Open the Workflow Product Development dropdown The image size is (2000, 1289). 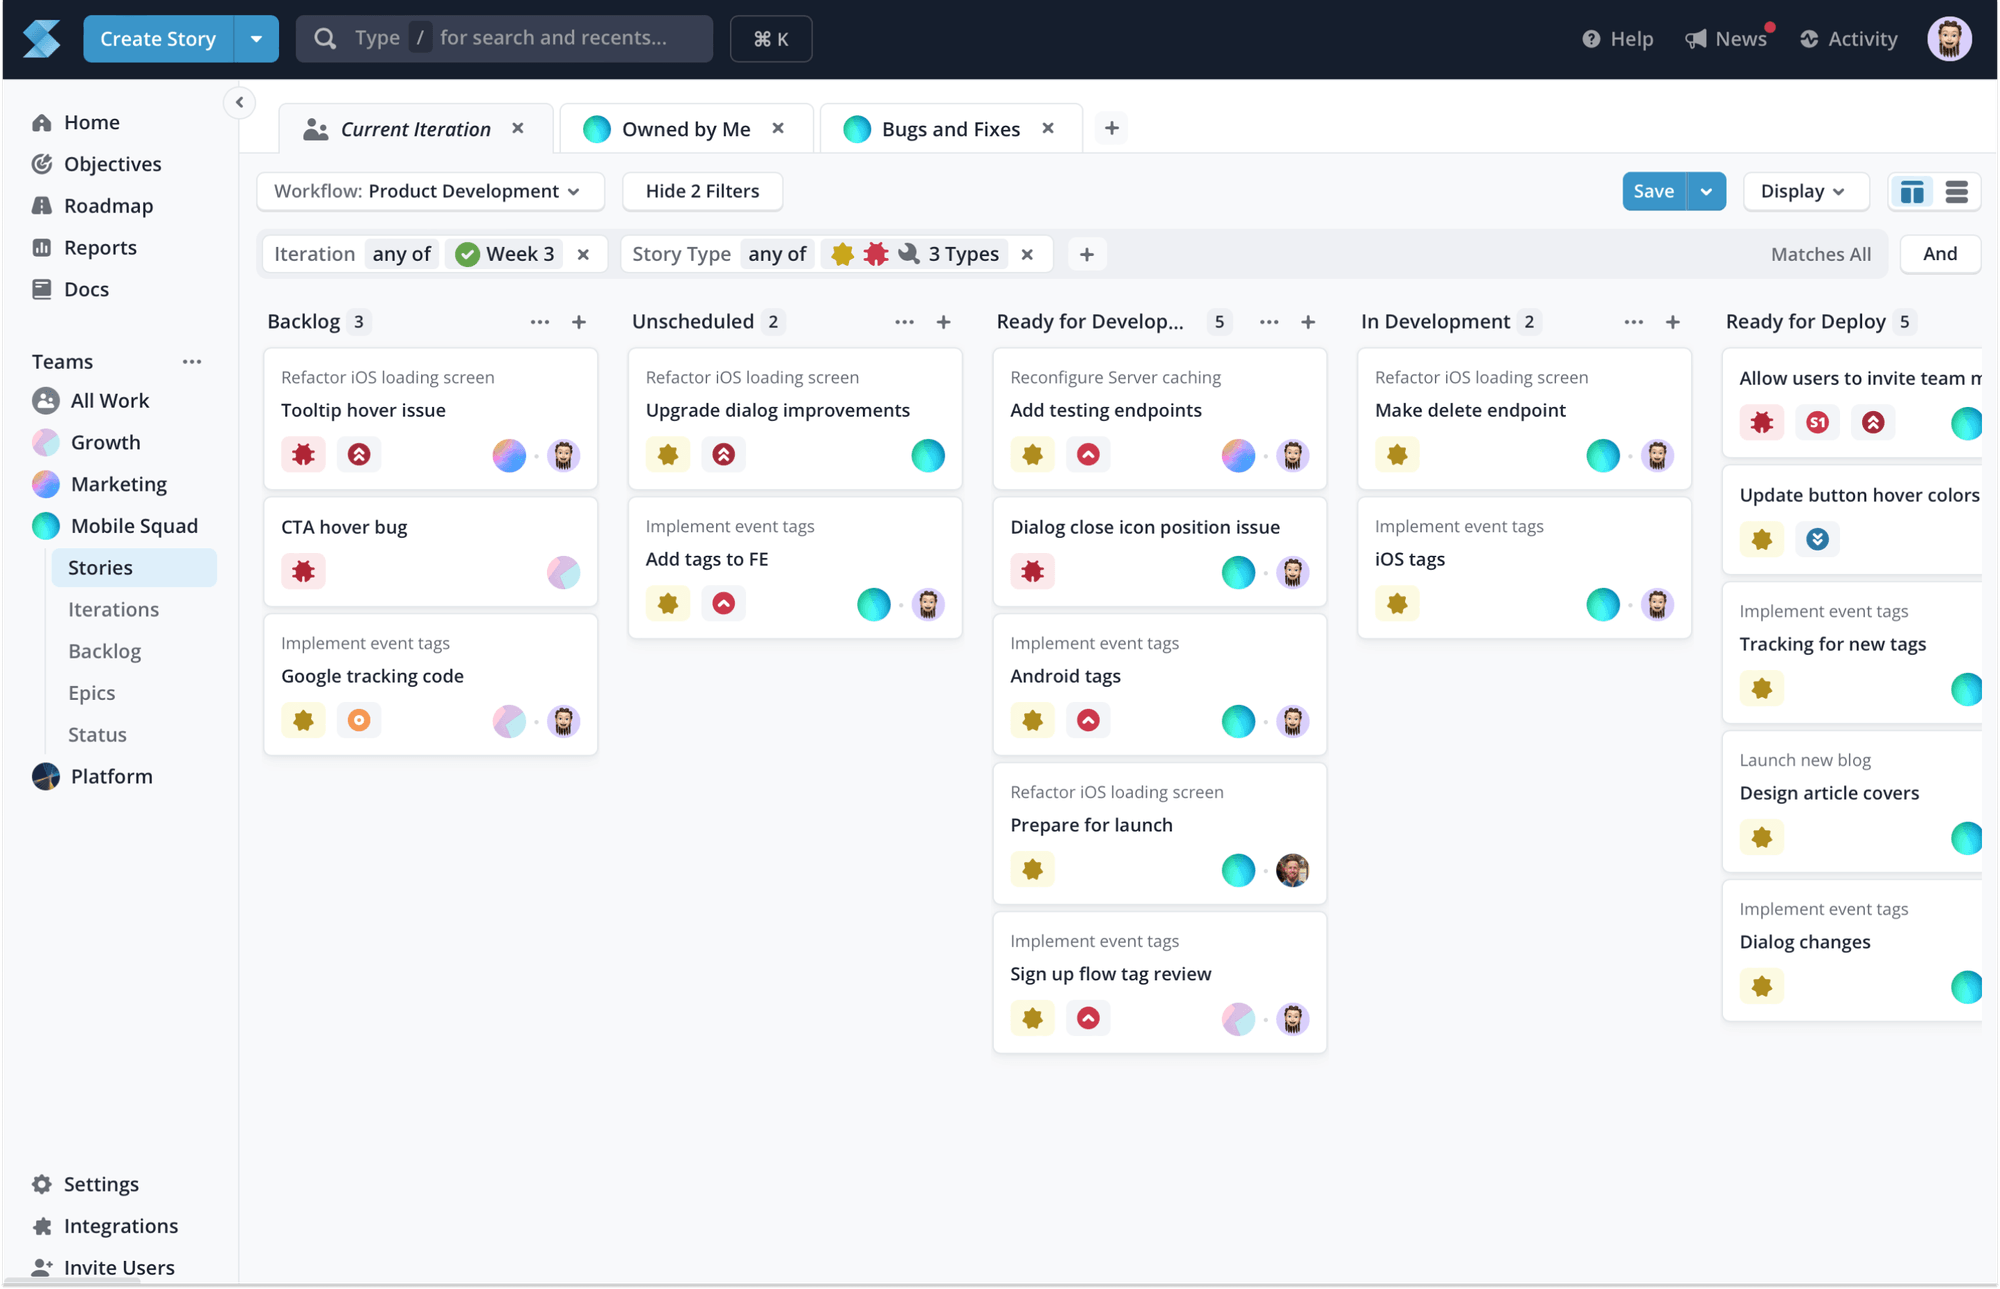(x=430, y=191)
